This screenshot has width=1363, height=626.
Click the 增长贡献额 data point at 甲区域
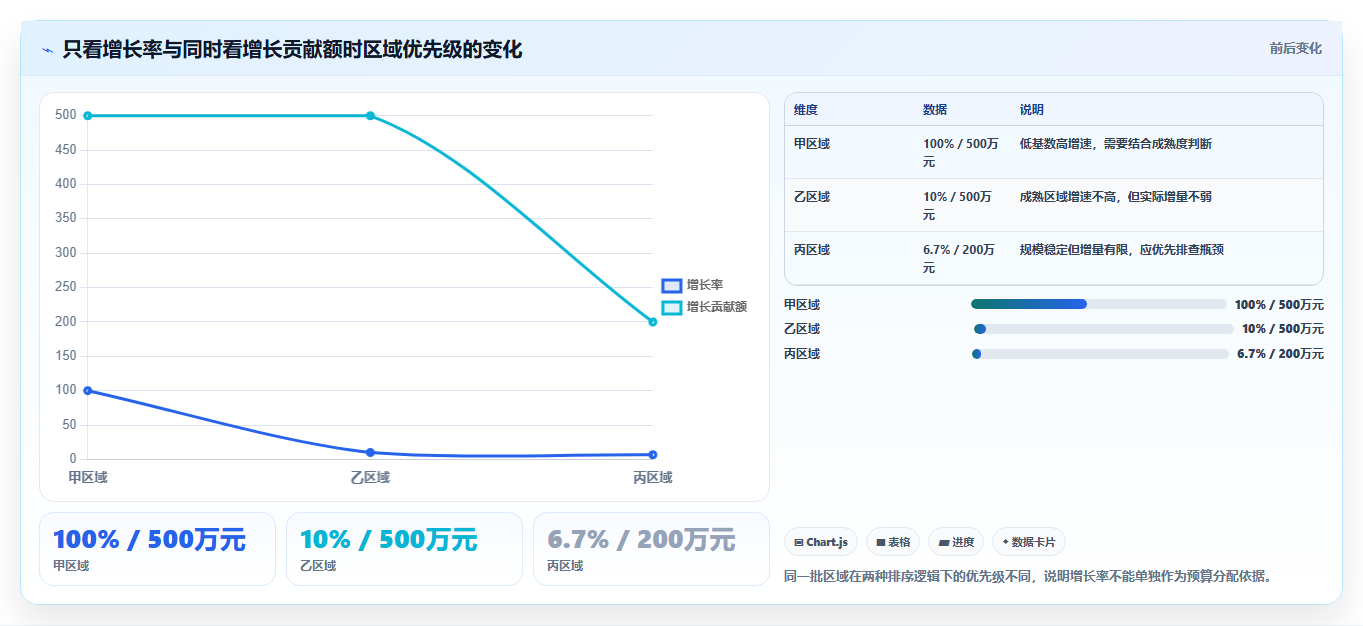tap(88, 116)
